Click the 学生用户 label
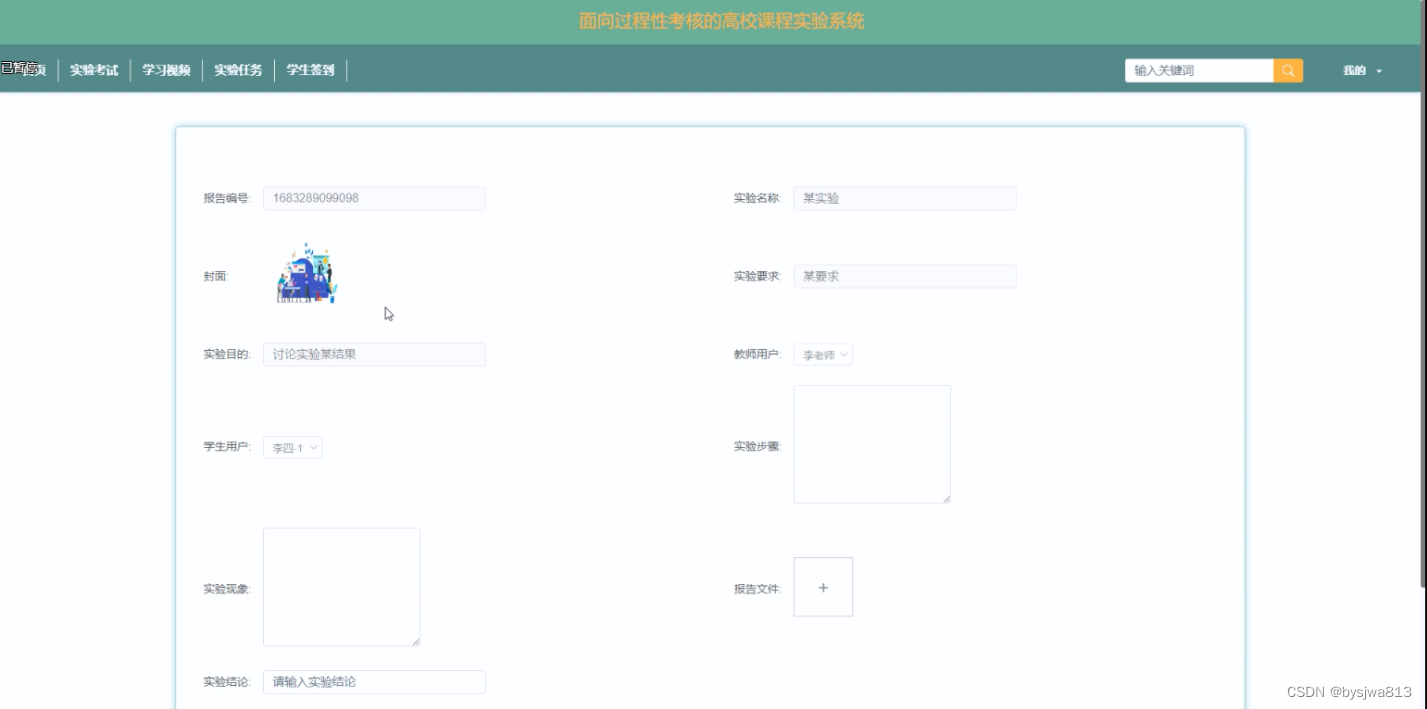Viewport: 1427px width, 709px height. (227, 446)
